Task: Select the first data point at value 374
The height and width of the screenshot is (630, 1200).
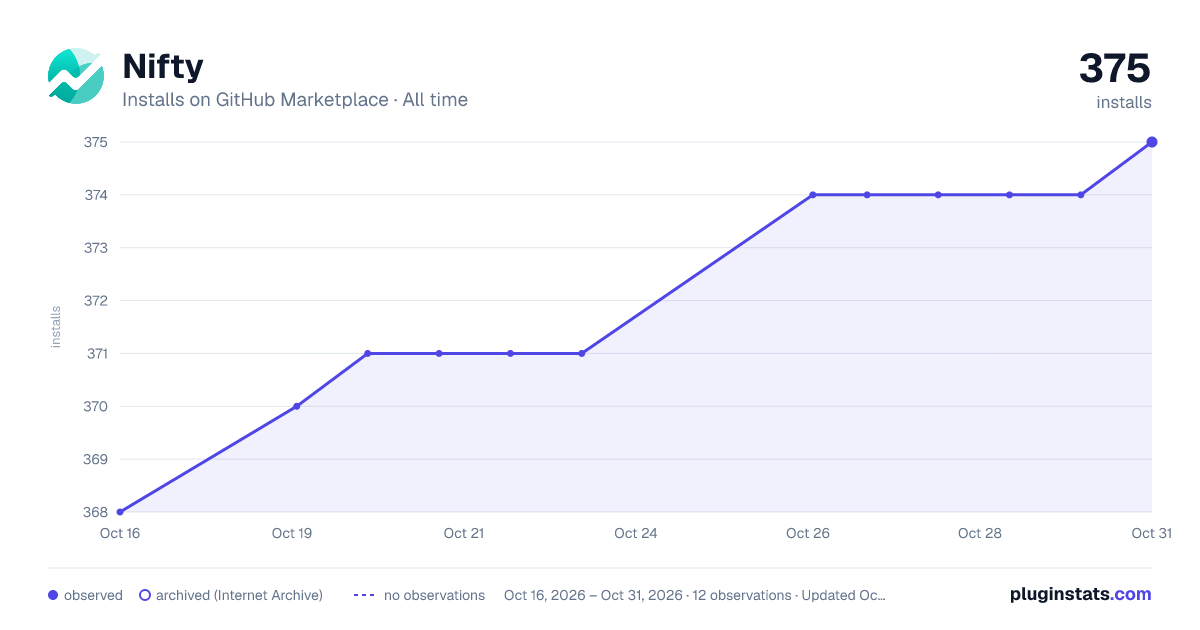Action: tap(813, 195)
